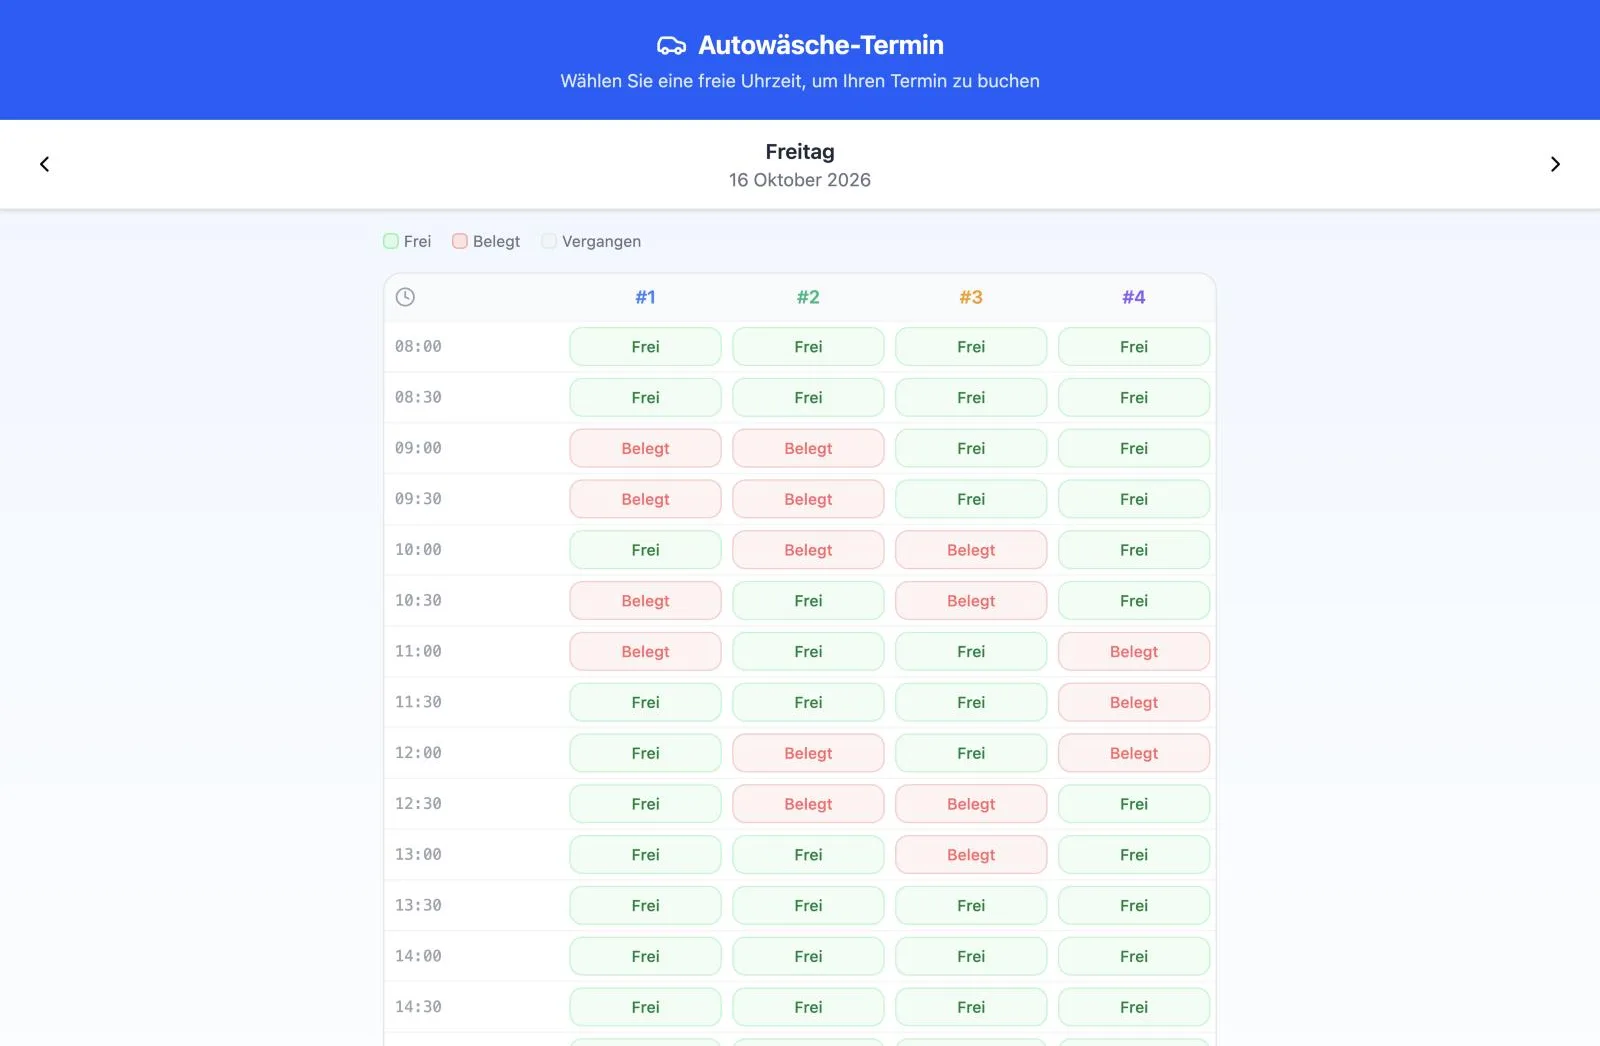This screenshot has height=1046, width=1600.
Task: Click the 12:00 Belegt slot in bay #2
Action: [808, 754]
